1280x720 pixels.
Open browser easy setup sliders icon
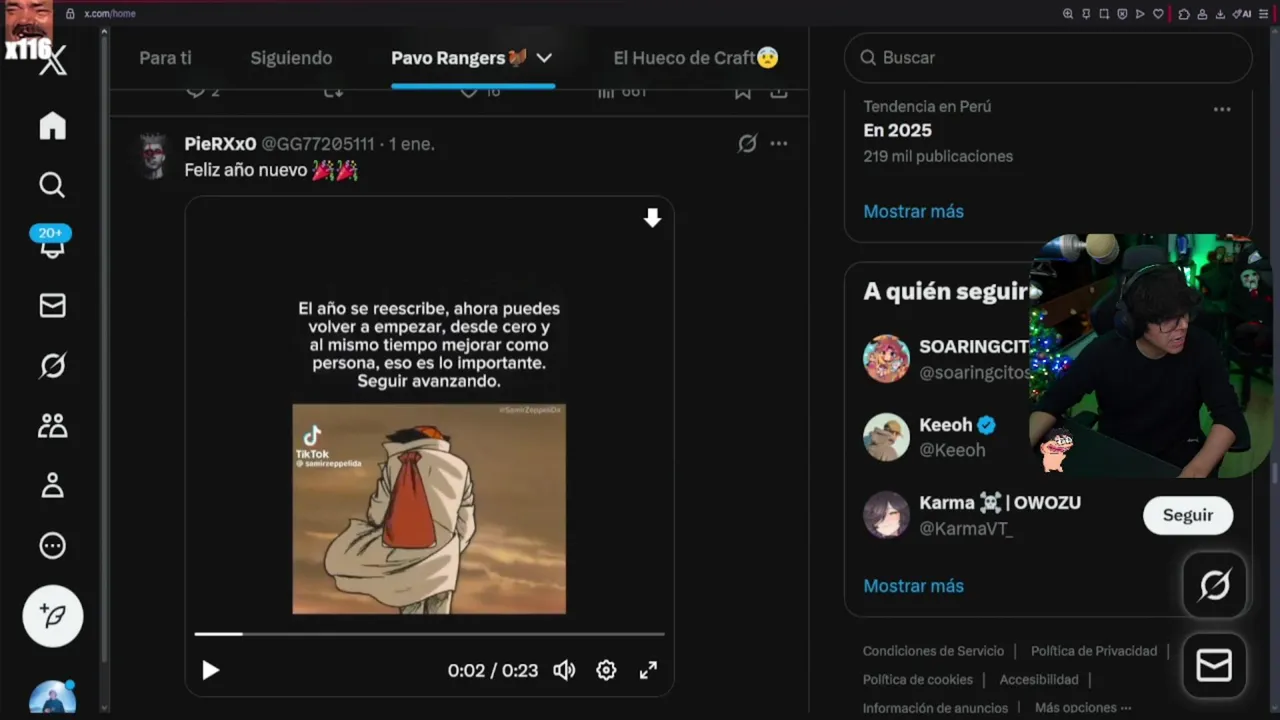pos(1264,14)
